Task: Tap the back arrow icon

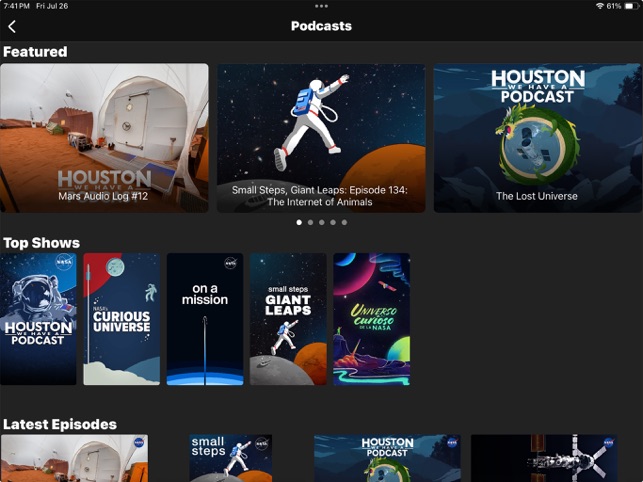Action: pos(12,27)
